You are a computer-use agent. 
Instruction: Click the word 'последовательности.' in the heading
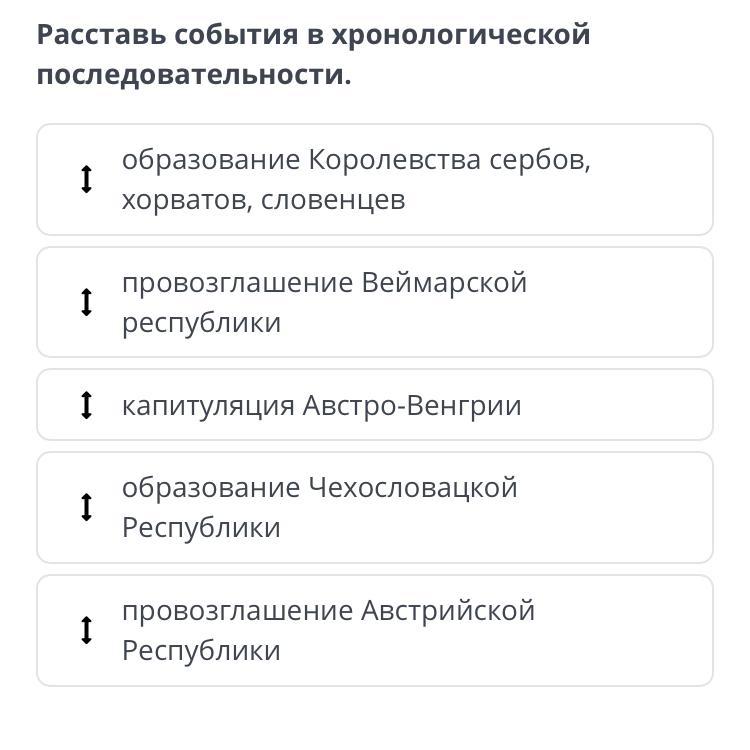pos(194,75)
